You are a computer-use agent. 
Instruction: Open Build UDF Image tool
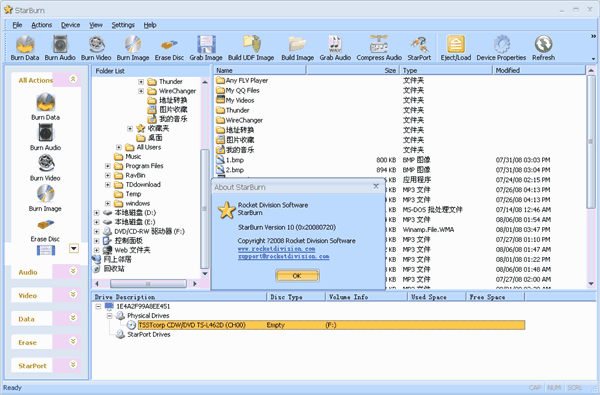[251, 48]
